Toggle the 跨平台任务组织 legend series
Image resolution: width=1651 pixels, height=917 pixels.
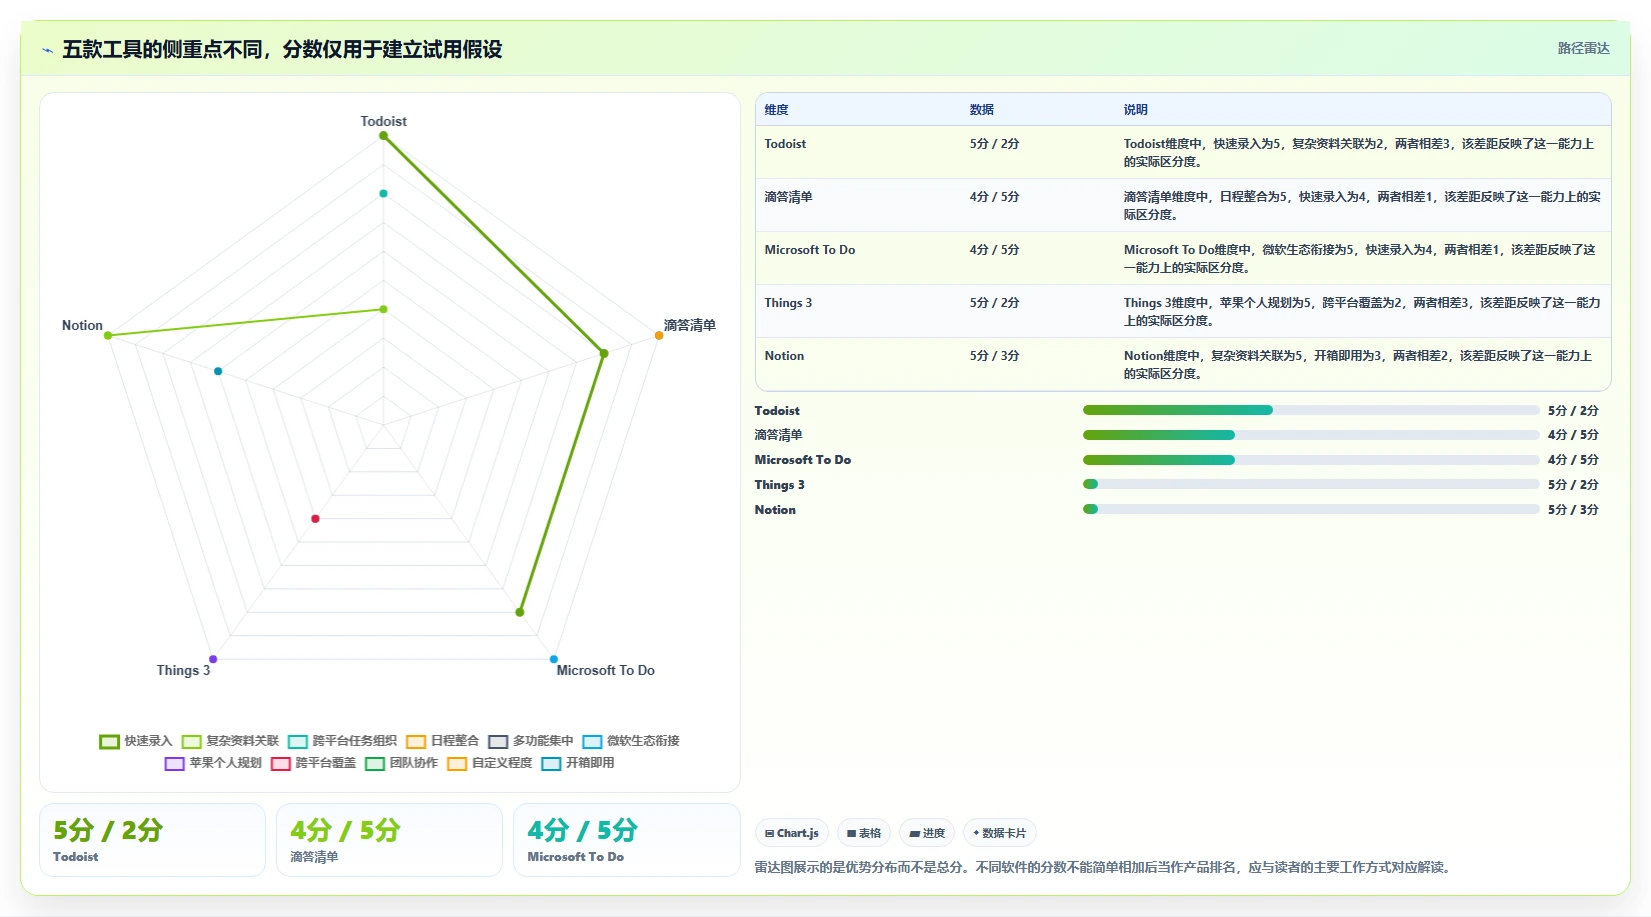pyautogui.click(x=342, y=741)
